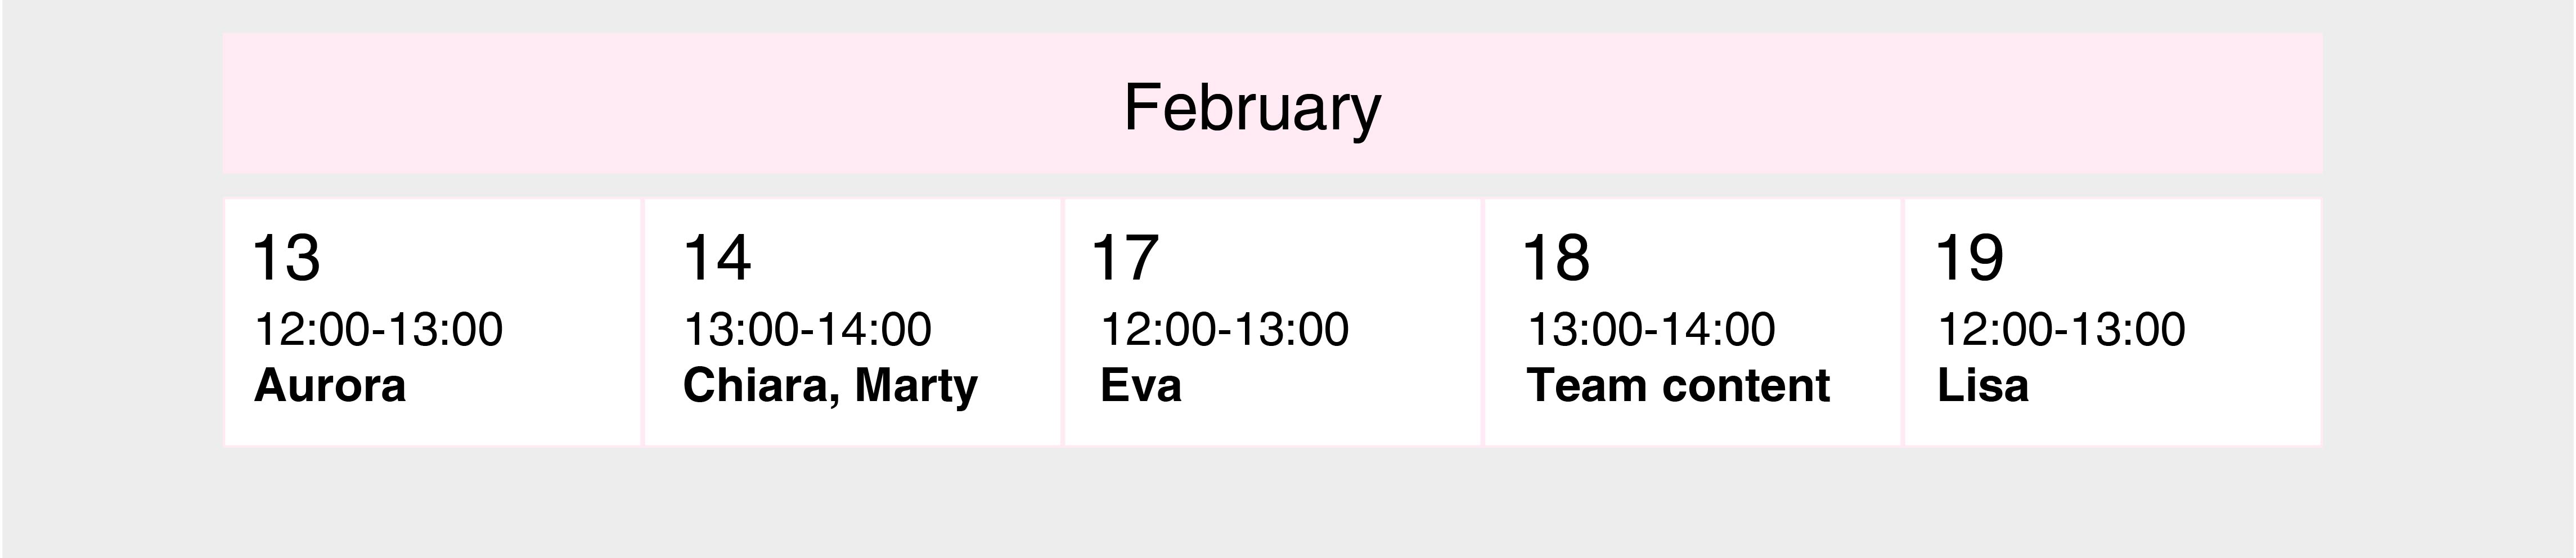Viewport: 2576px width, 558px height.
Task: Click the 12:00-13:00 time under day 17
Action: click(x=1224, y=329)
